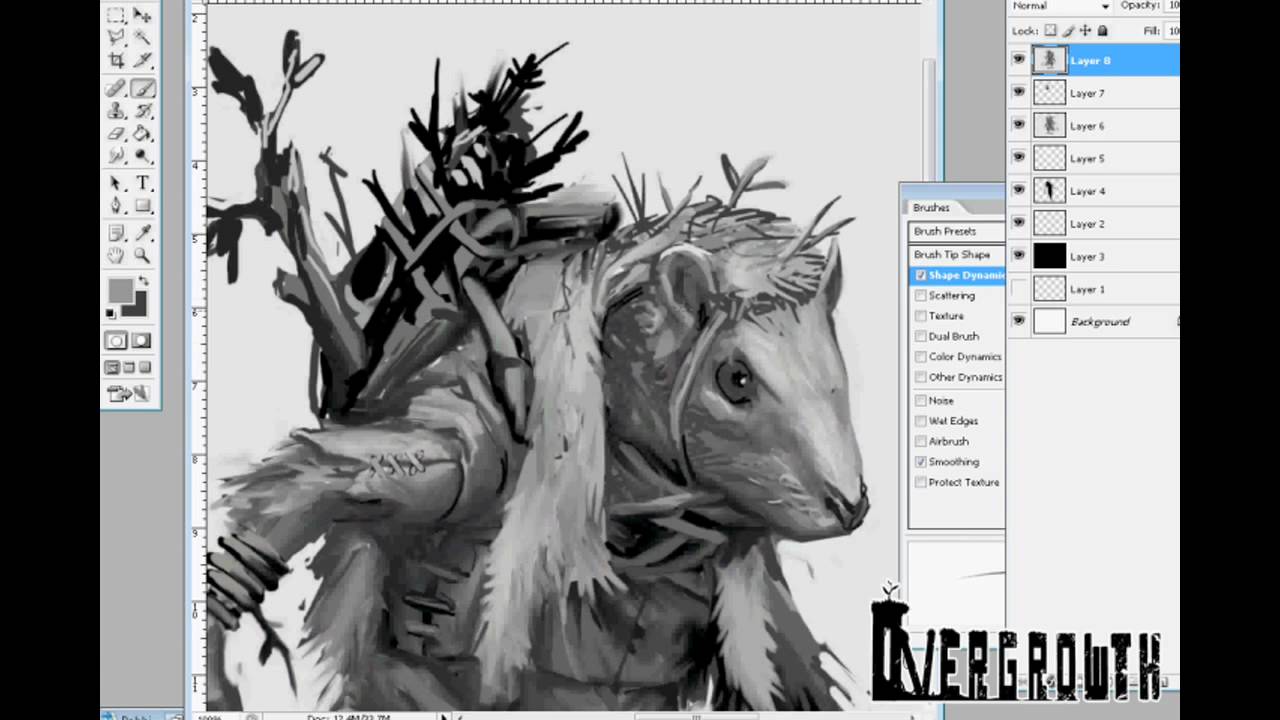This screenshot has width=1280, height=720.
Task: Select Layer 7 by its name
Action: pyautogui.click(x=1087, y=93)
